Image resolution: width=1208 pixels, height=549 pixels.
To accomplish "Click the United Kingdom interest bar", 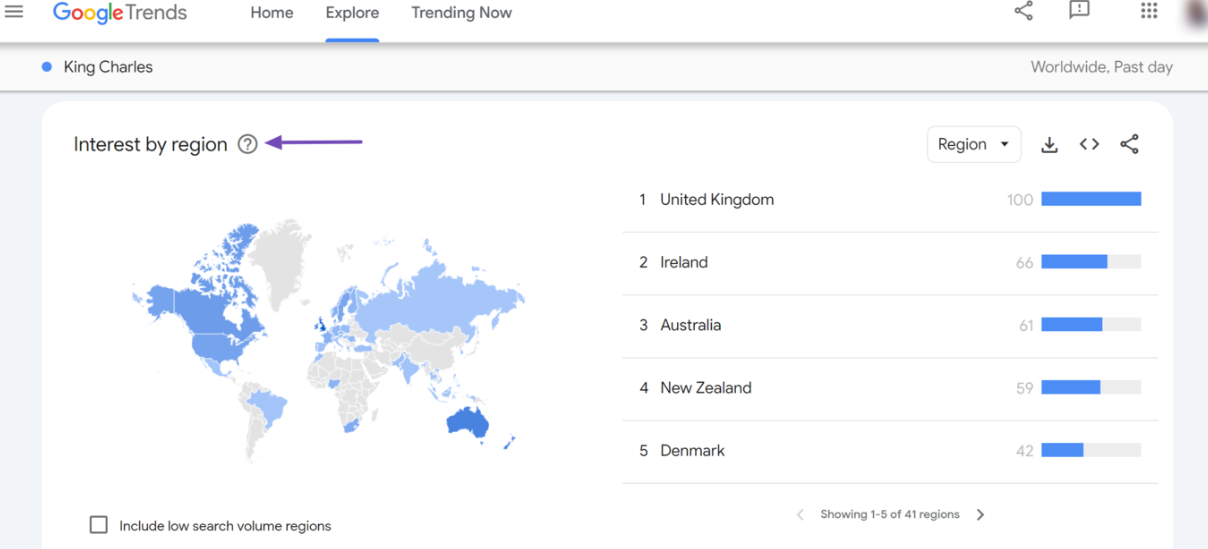I will (1091, 199).
